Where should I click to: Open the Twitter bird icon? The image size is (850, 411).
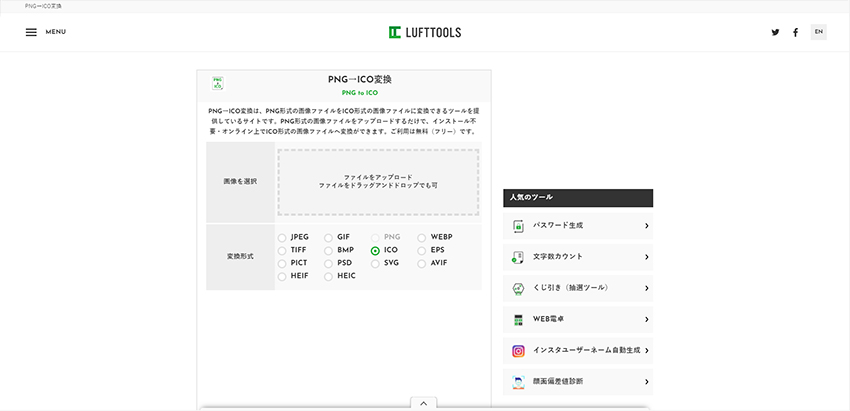tap(775, 32)
